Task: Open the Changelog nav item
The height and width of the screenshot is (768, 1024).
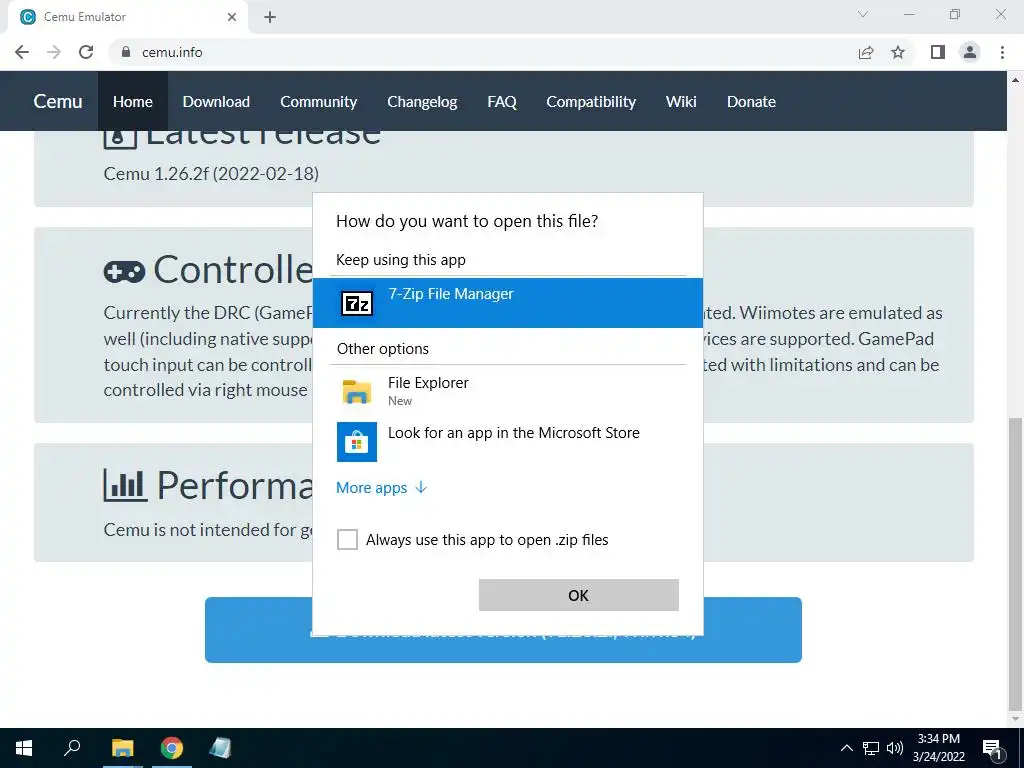Action: click(422, 101)
